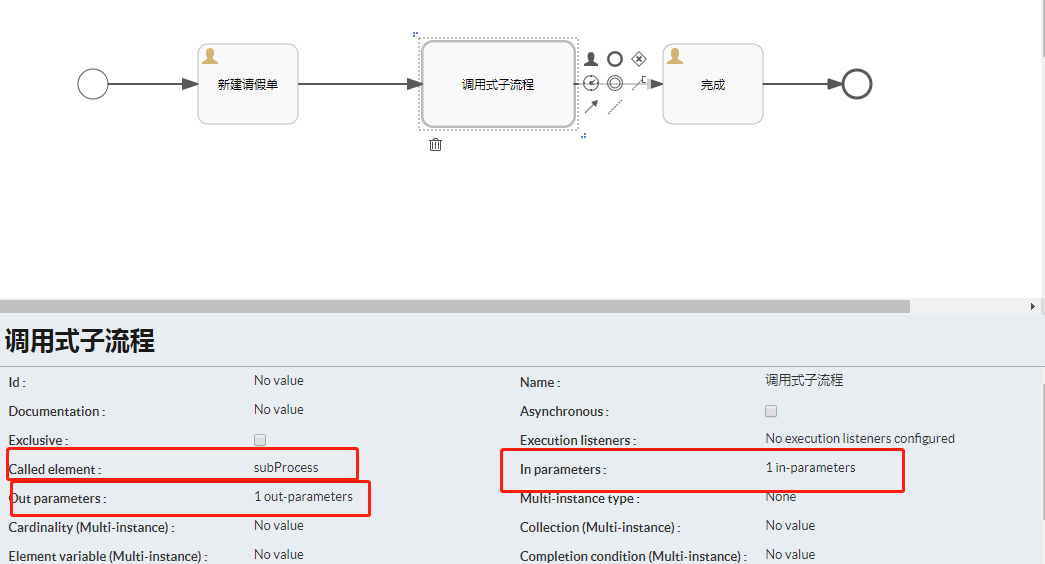Click the canvas scroll-right arrow
Screen dimensions: 1045x564
pos(1032,307)
